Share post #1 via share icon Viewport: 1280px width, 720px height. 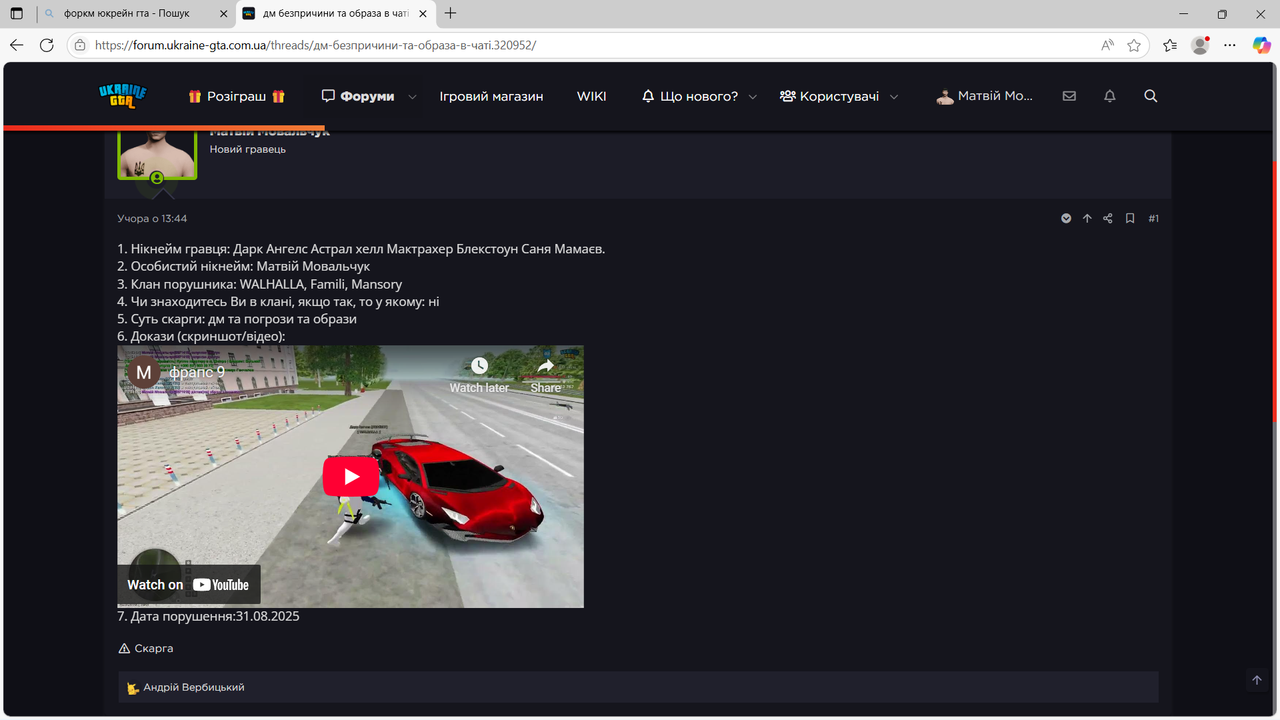point(1108,218)
